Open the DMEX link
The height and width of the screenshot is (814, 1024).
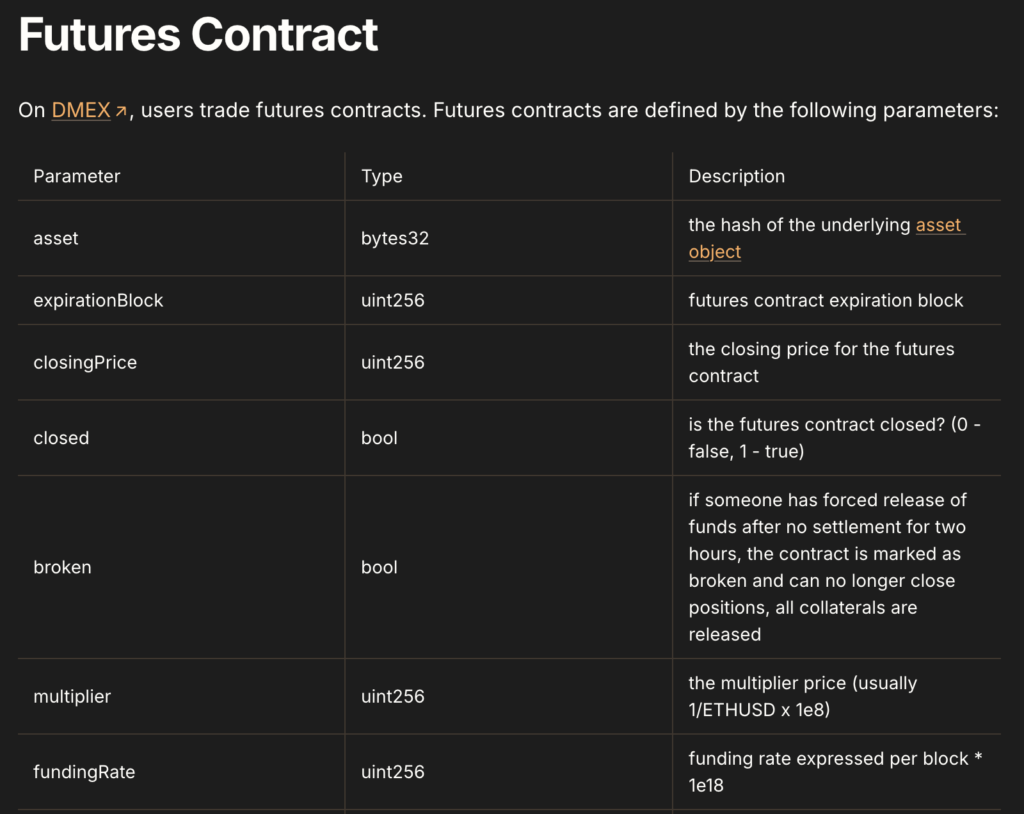pyautogui.click(x=81, y=110)
